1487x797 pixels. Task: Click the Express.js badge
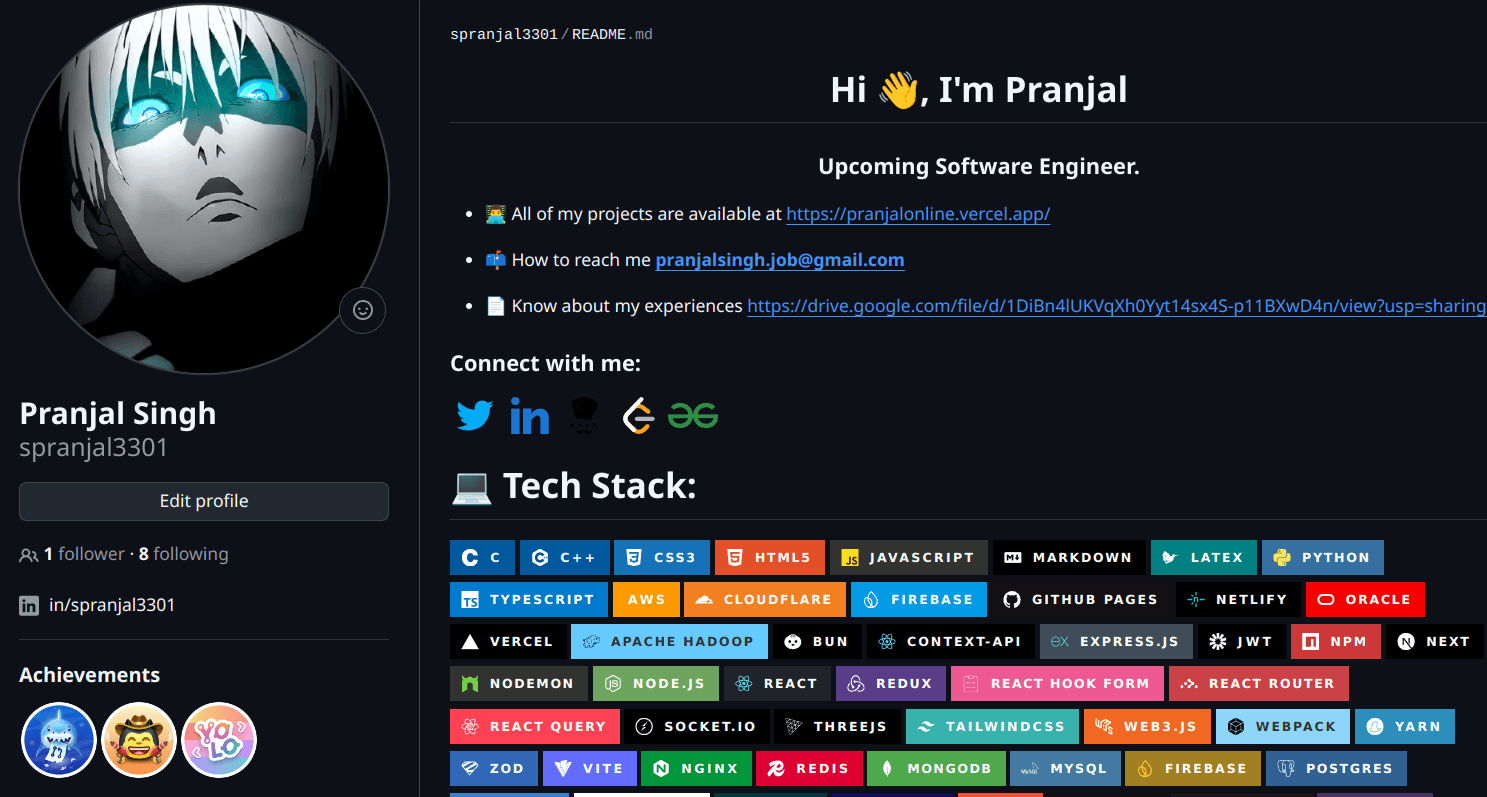[x=1116, y=641]
